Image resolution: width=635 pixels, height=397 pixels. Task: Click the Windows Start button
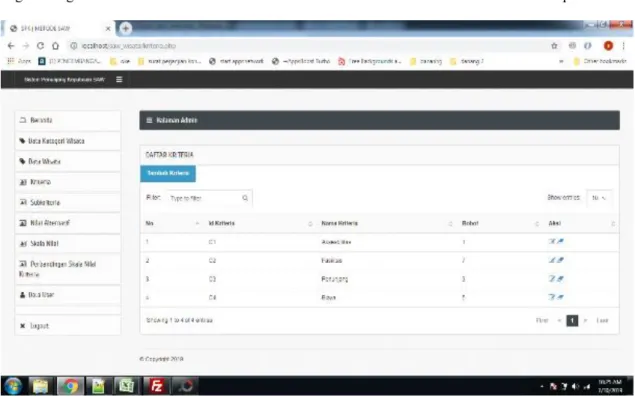pos(14,386)
